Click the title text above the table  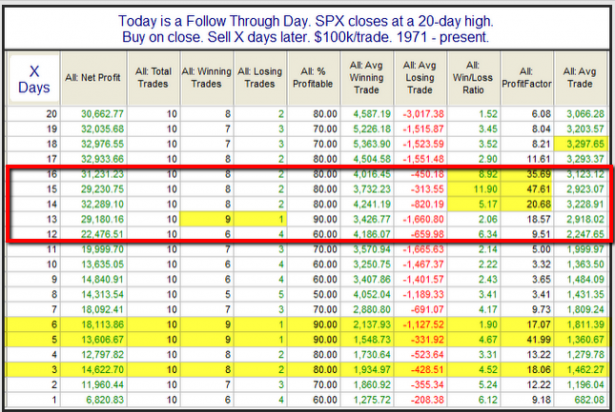click(306, 27)
